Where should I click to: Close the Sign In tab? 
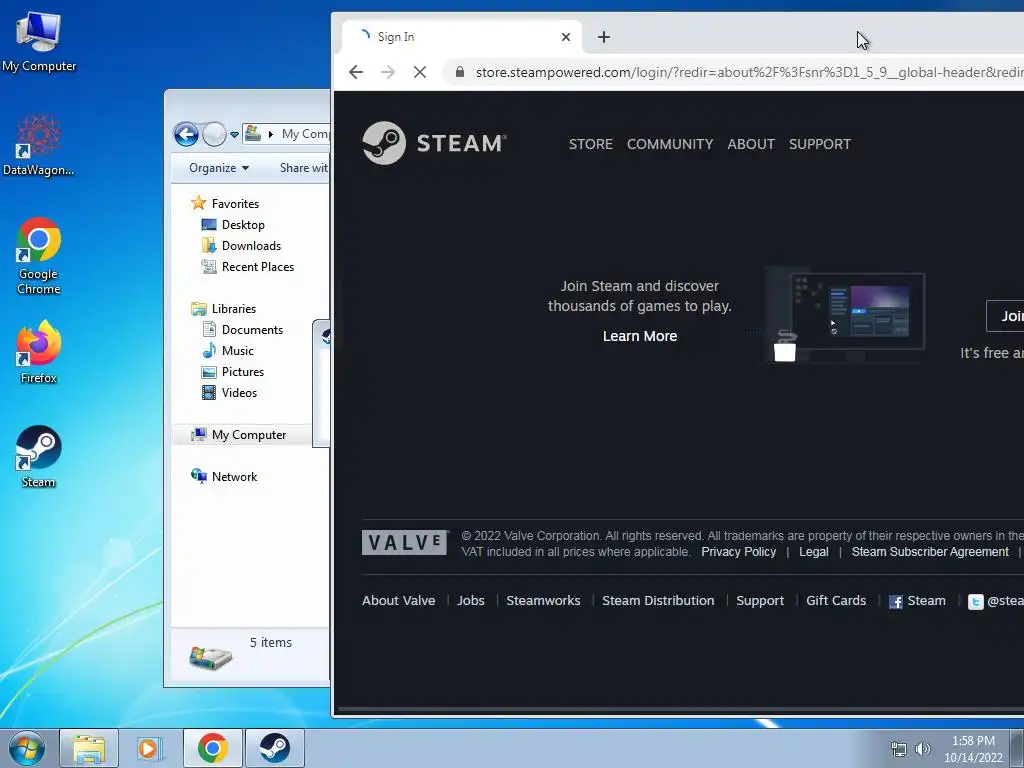click(566, 37)
